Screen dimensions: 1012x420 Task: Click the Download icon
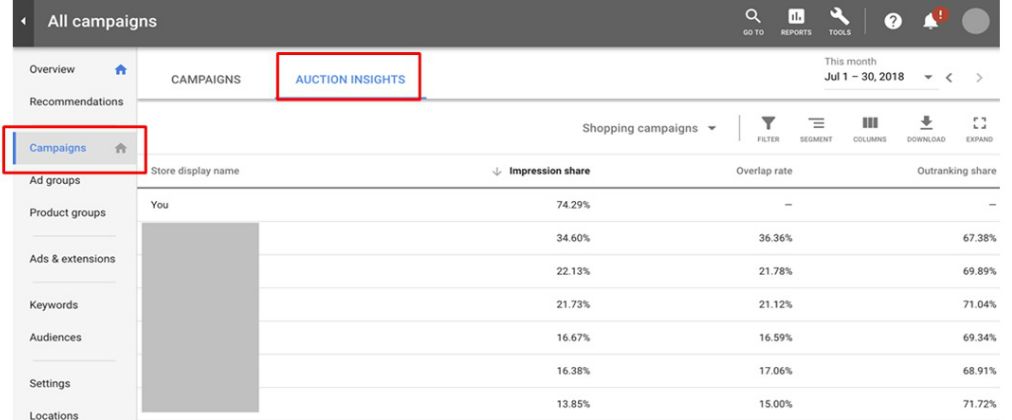coord(925,128)
